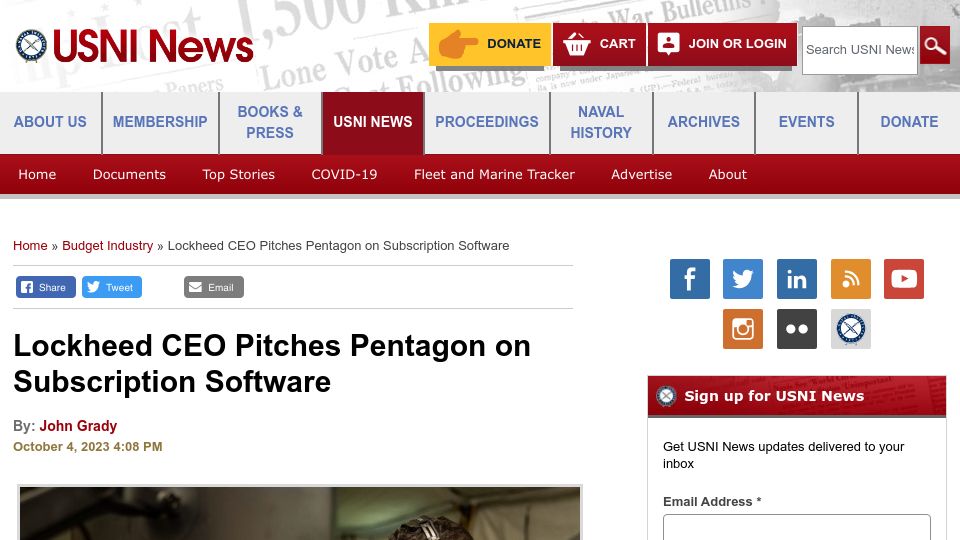Open the Cart

pyautogui.click(x=599, y=44)
